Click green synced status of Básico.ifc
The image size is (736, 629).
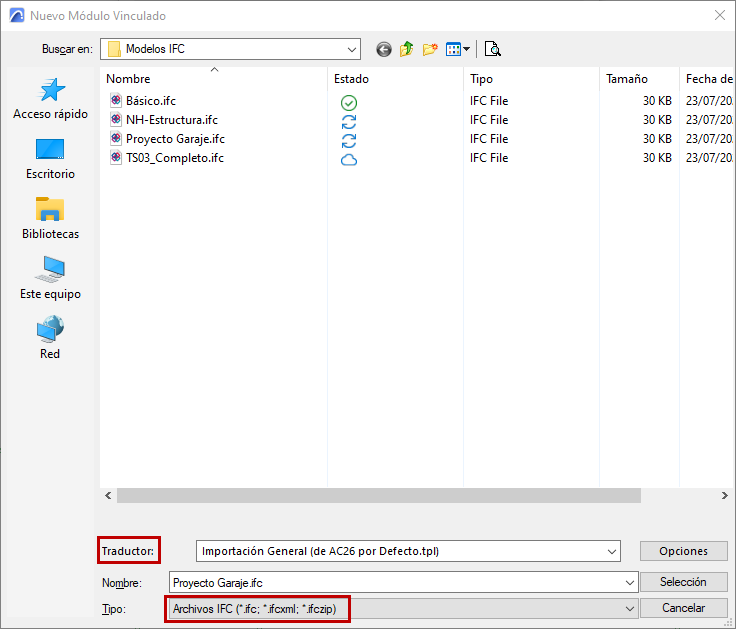point(349,103)
